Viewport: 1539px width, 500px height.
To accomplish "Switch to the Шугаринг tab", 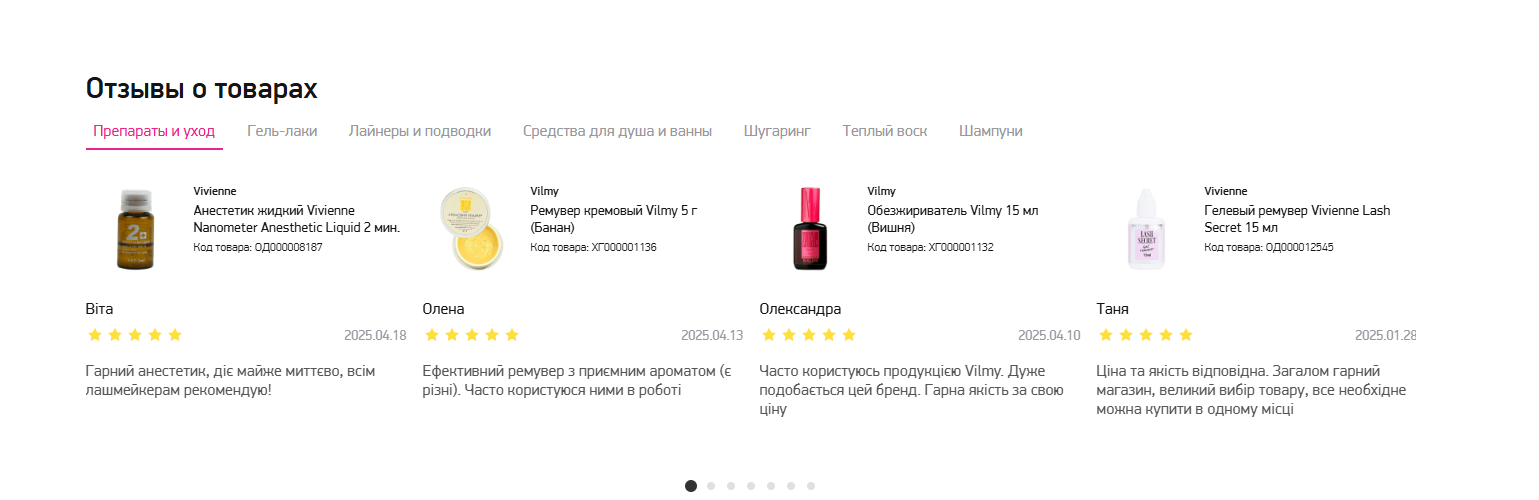I will coord(777,131).
